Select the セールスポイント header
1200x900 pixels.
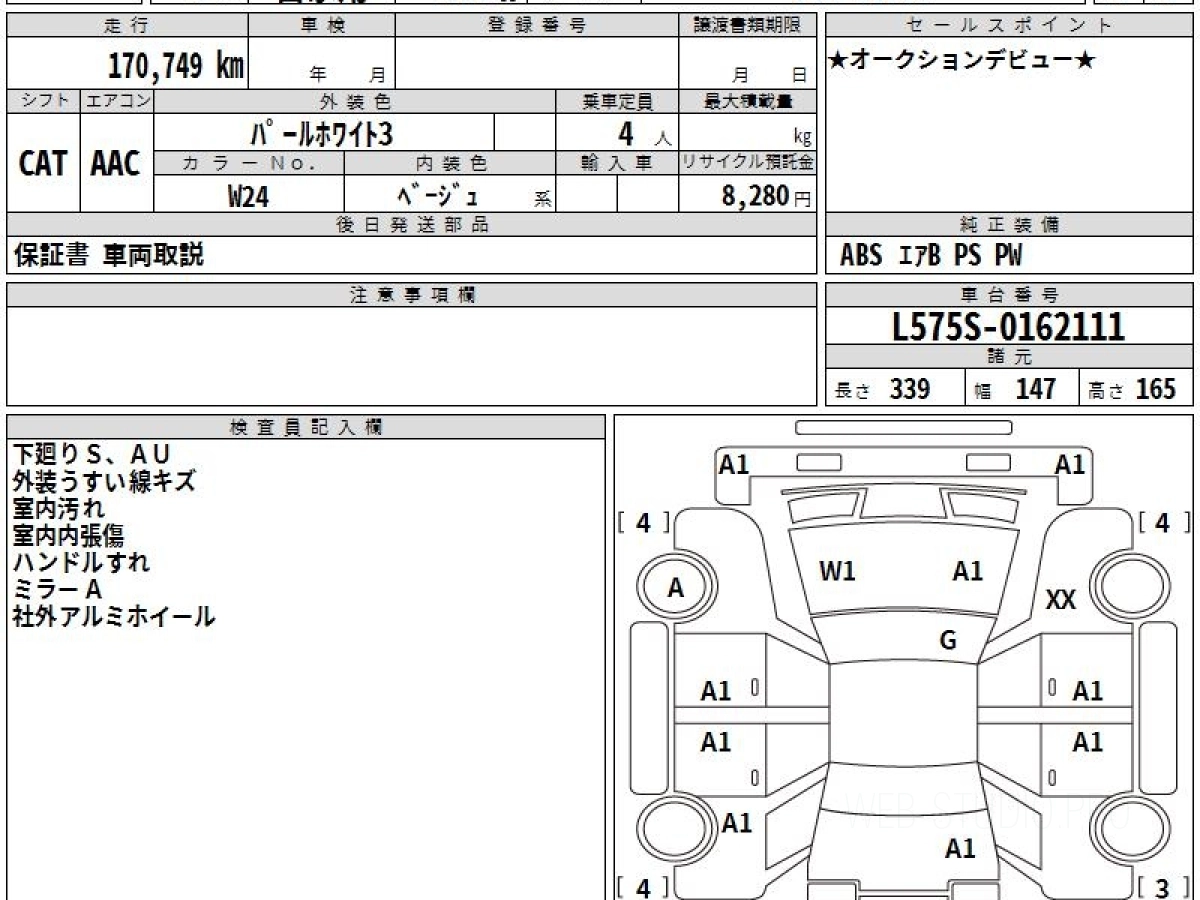pos(1010,26)
